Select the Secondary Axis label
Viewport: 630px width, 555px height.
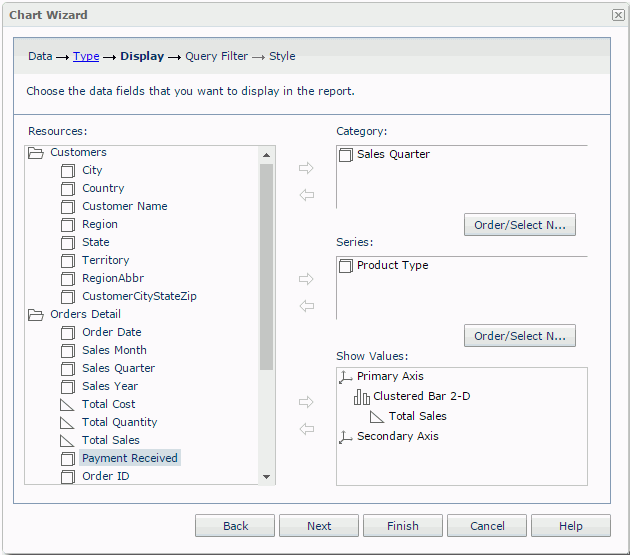(x=398, y=436)
